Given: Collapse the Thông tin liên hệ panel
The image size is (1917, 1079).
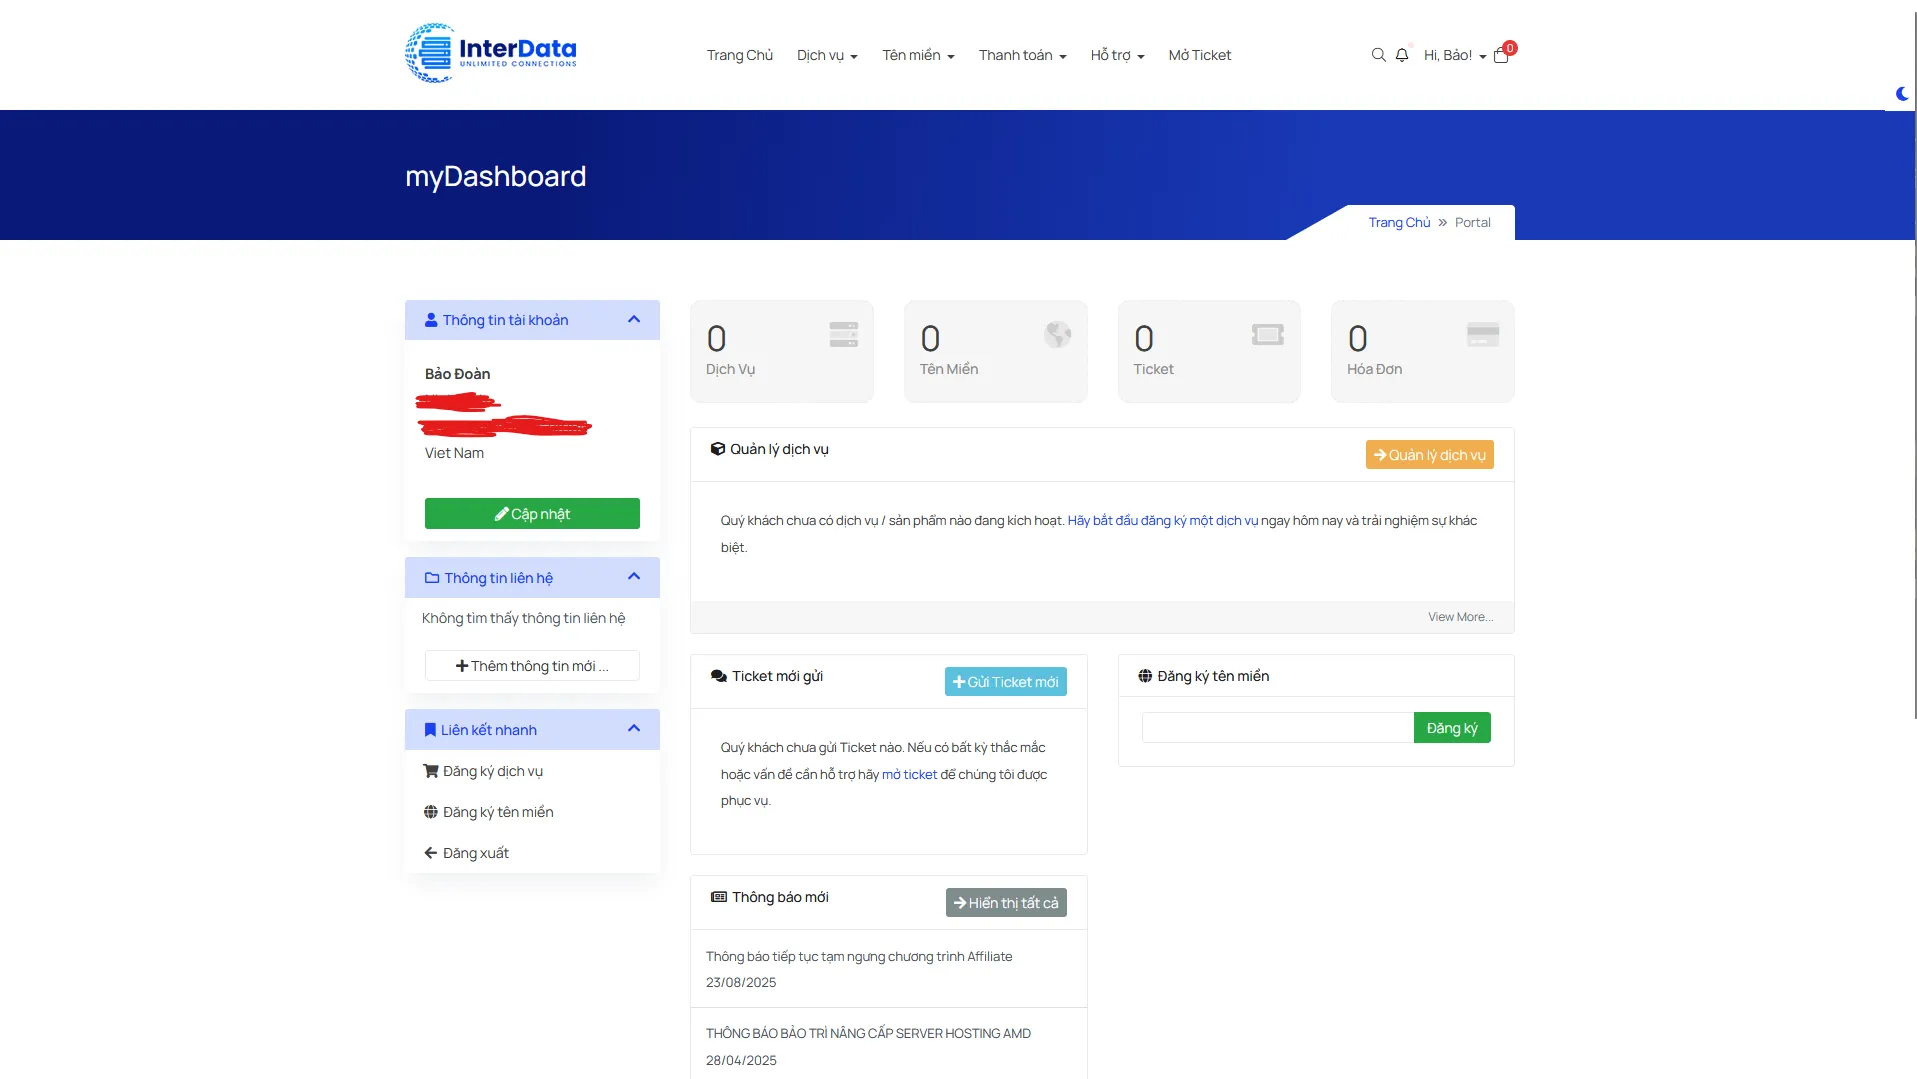Looking at the screenshot, I should point(634,577).
